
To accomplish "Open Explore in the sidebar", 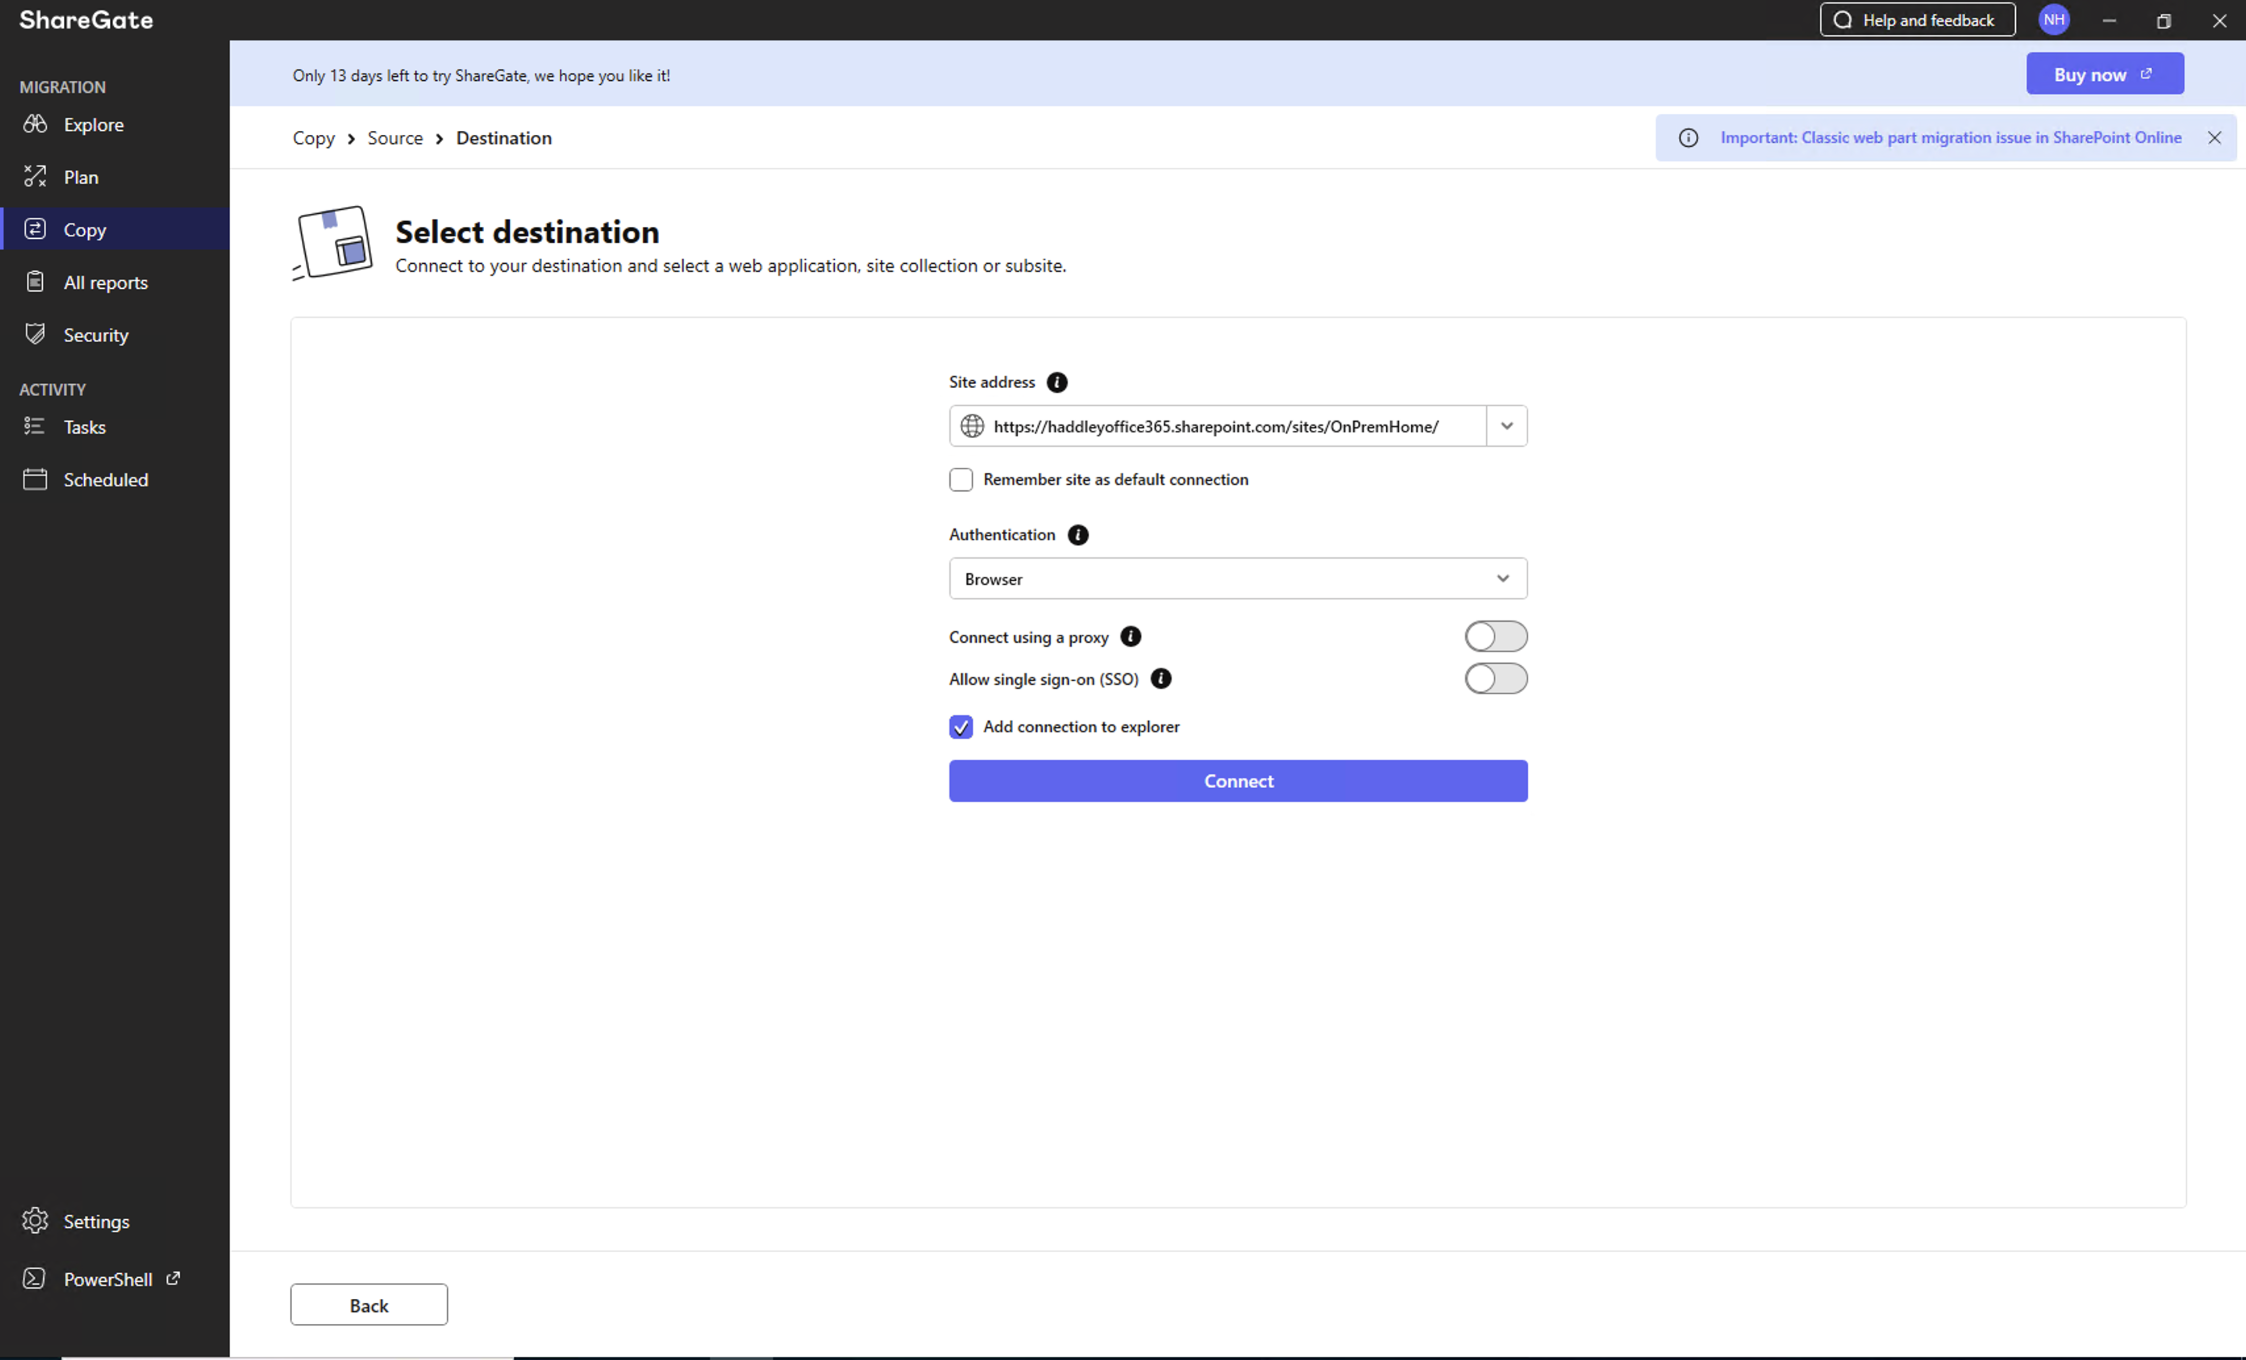I will click(x=115, y=124).
